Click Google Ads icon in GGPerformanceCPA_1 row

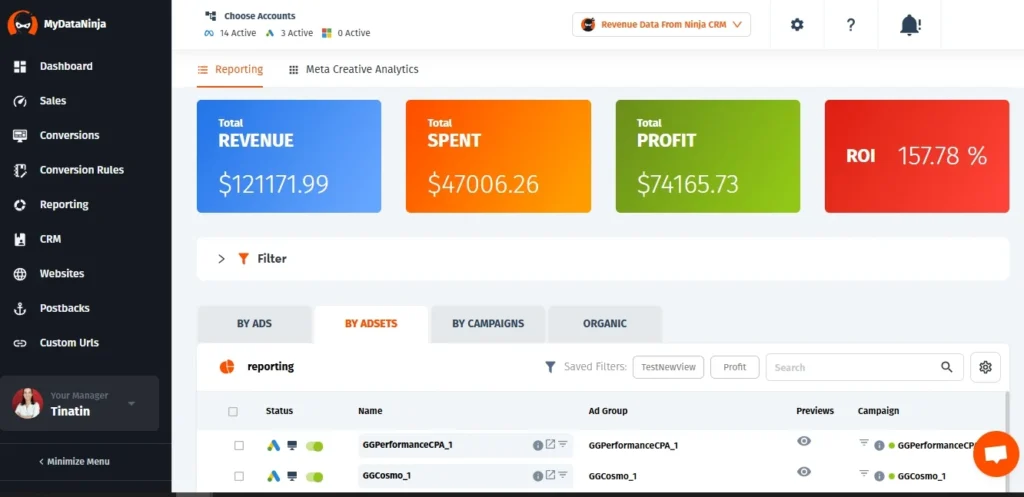tap(274, 445)
